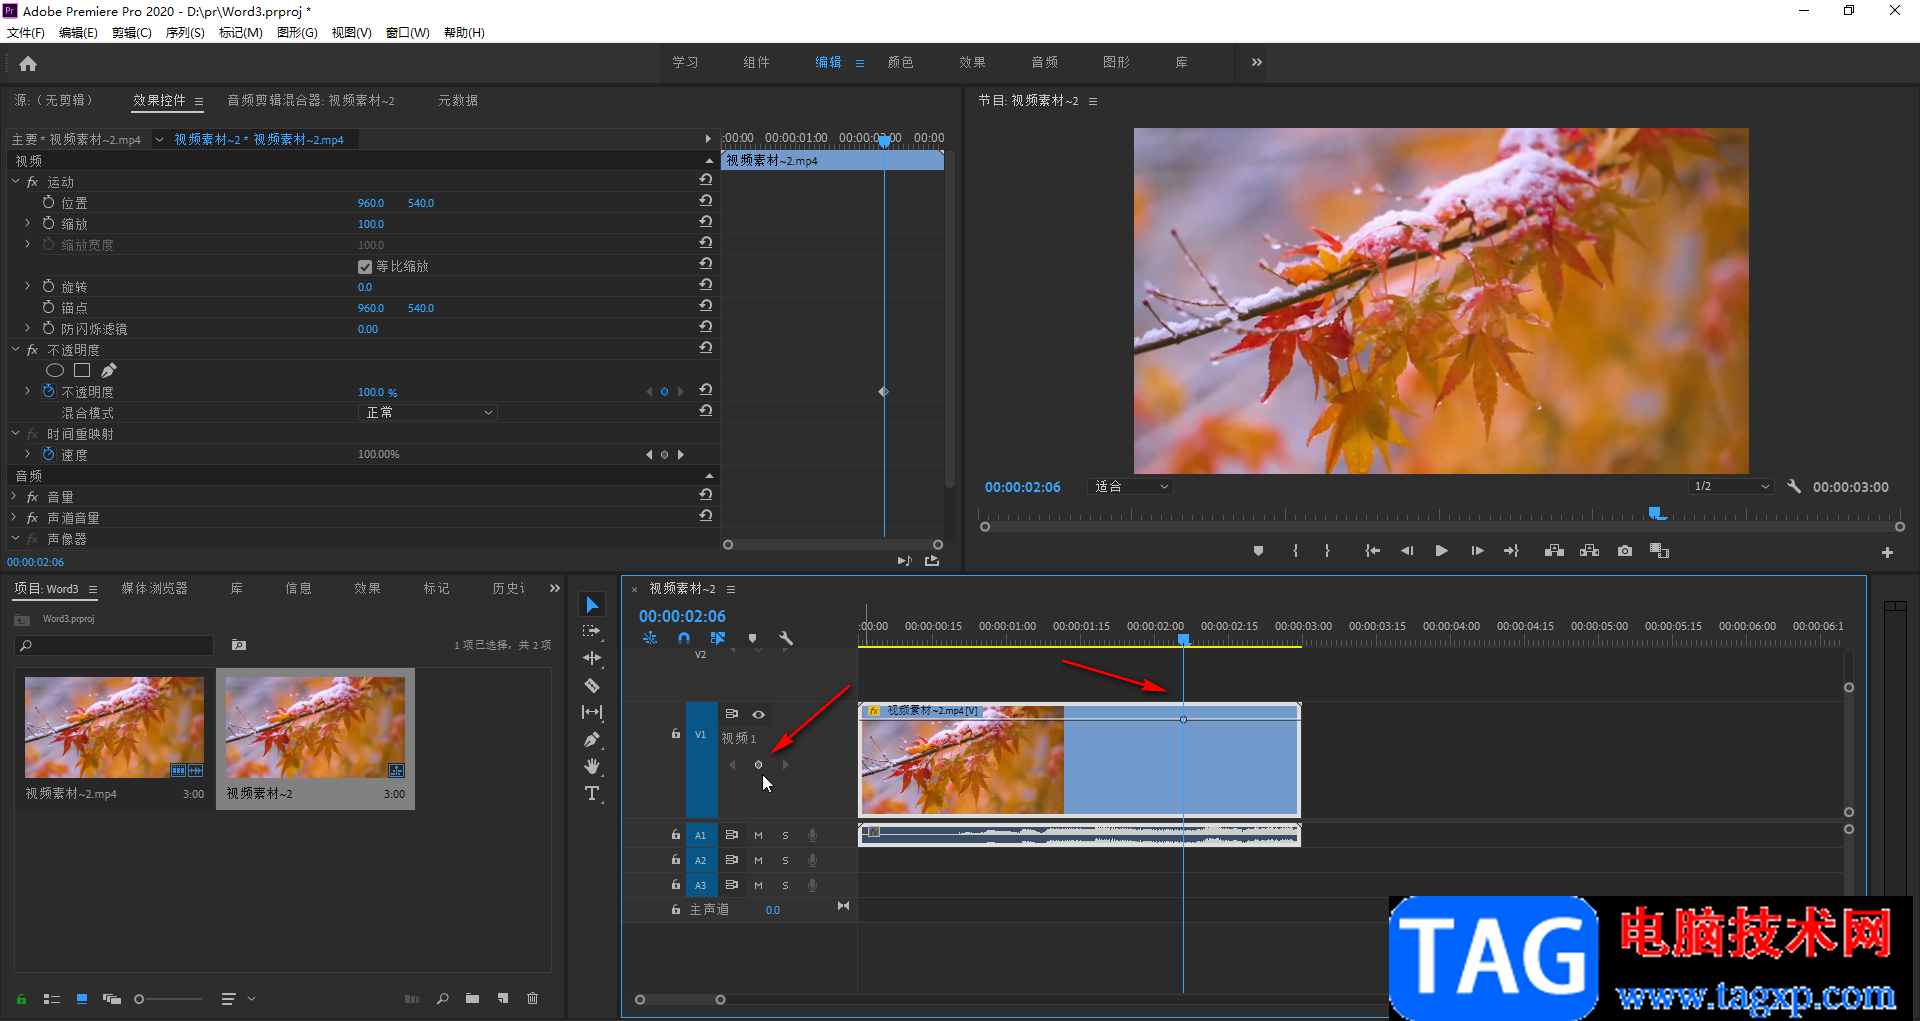The image size is (1920, 1021).
Task: Delete the selected item with the trash icon
Action: (533, 998)
